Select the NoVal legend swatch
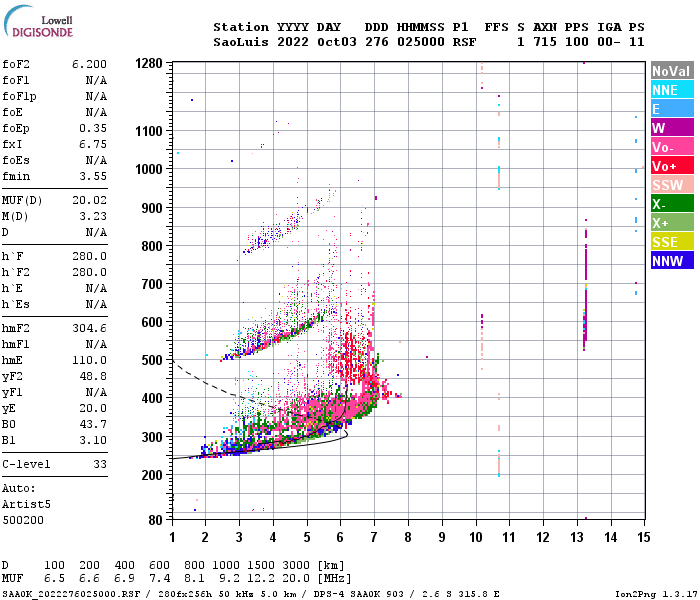 (672, 71)
